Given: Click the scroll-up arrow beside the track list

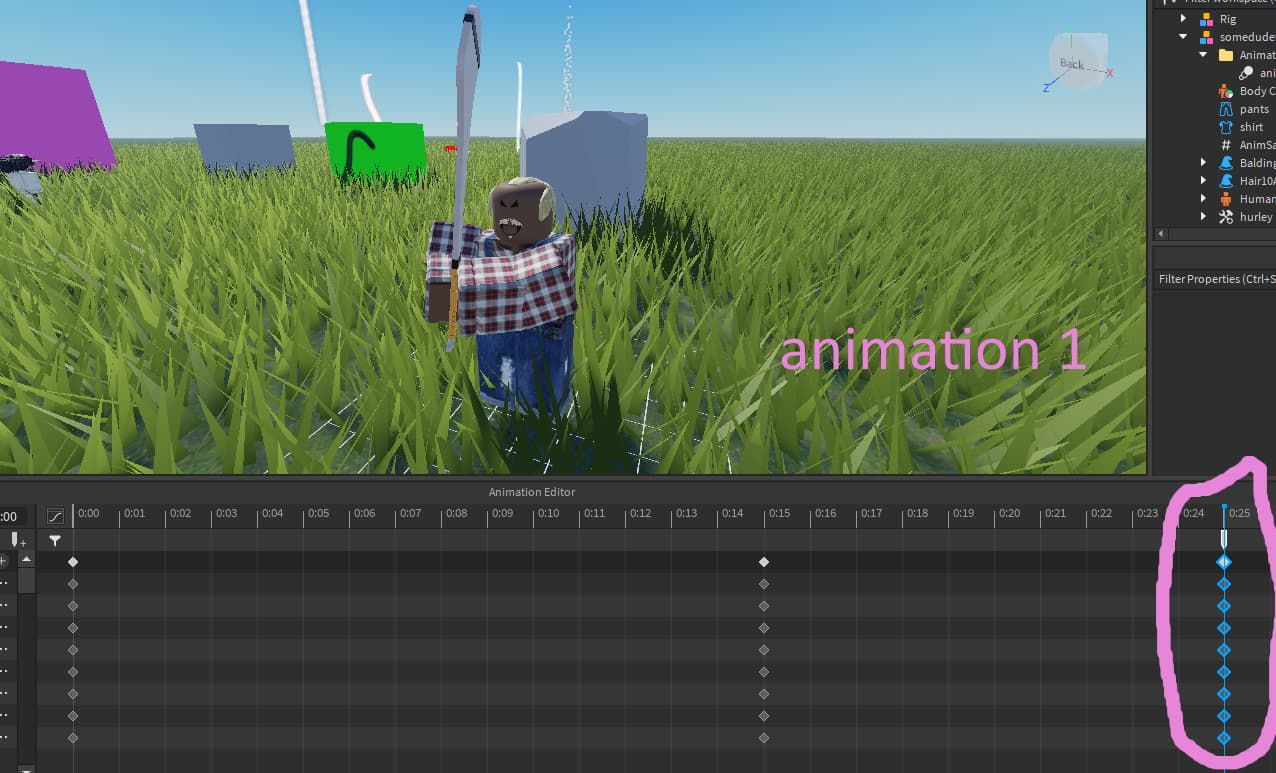Looking at the screenshot, I should click(26, 559).
